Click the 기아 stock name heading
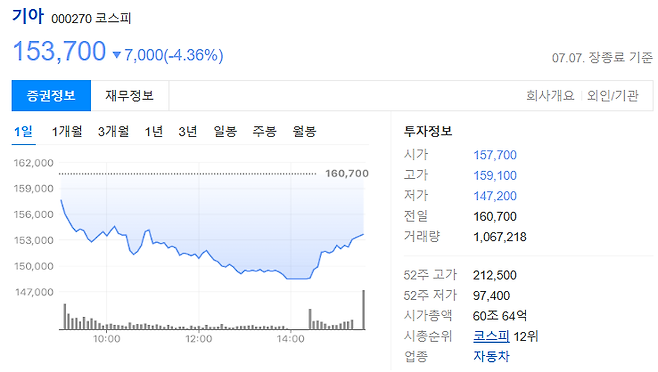This screenshot has height=372, width=658. tap(28, 16)
